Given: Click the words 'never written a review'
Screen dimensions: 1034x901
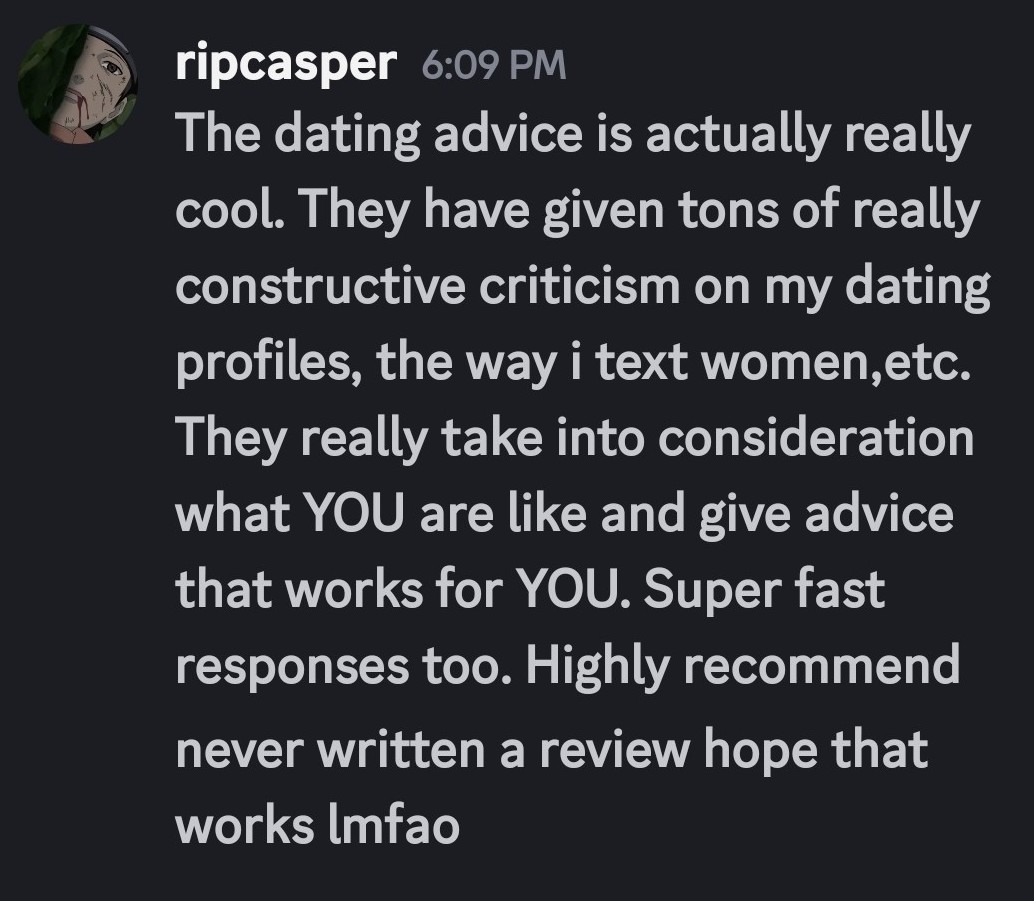Looking at the screenshot, I should point(433,750).
